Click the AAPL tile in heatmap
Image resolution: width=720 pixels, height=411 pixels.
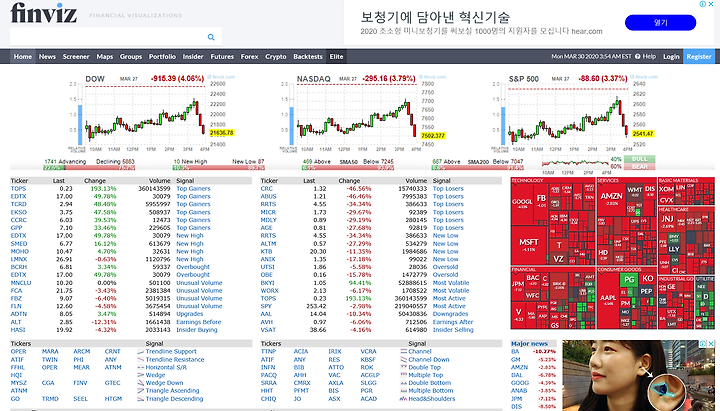[608, 301]
